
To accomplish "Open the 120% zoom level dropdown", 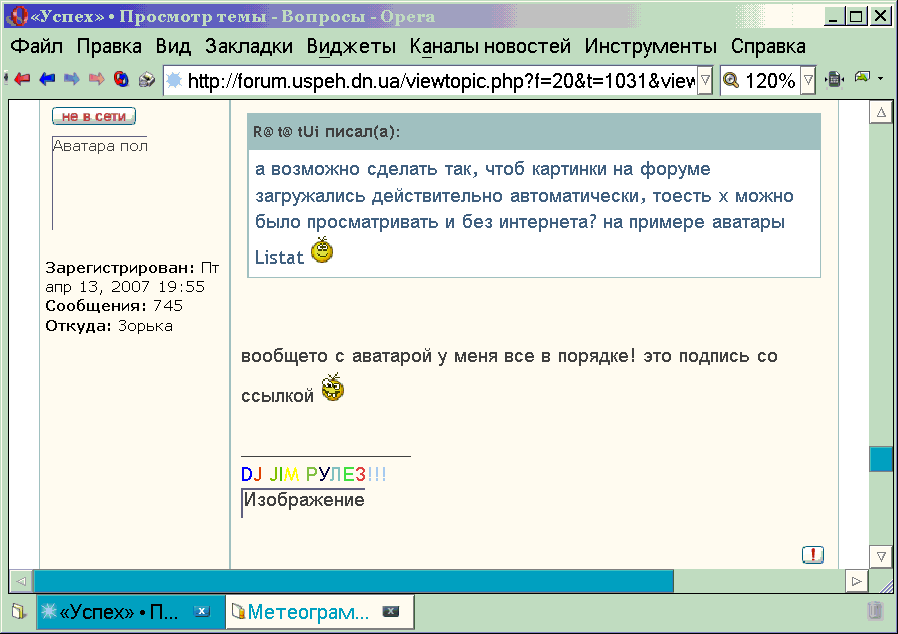I will [x=808, y=81].
